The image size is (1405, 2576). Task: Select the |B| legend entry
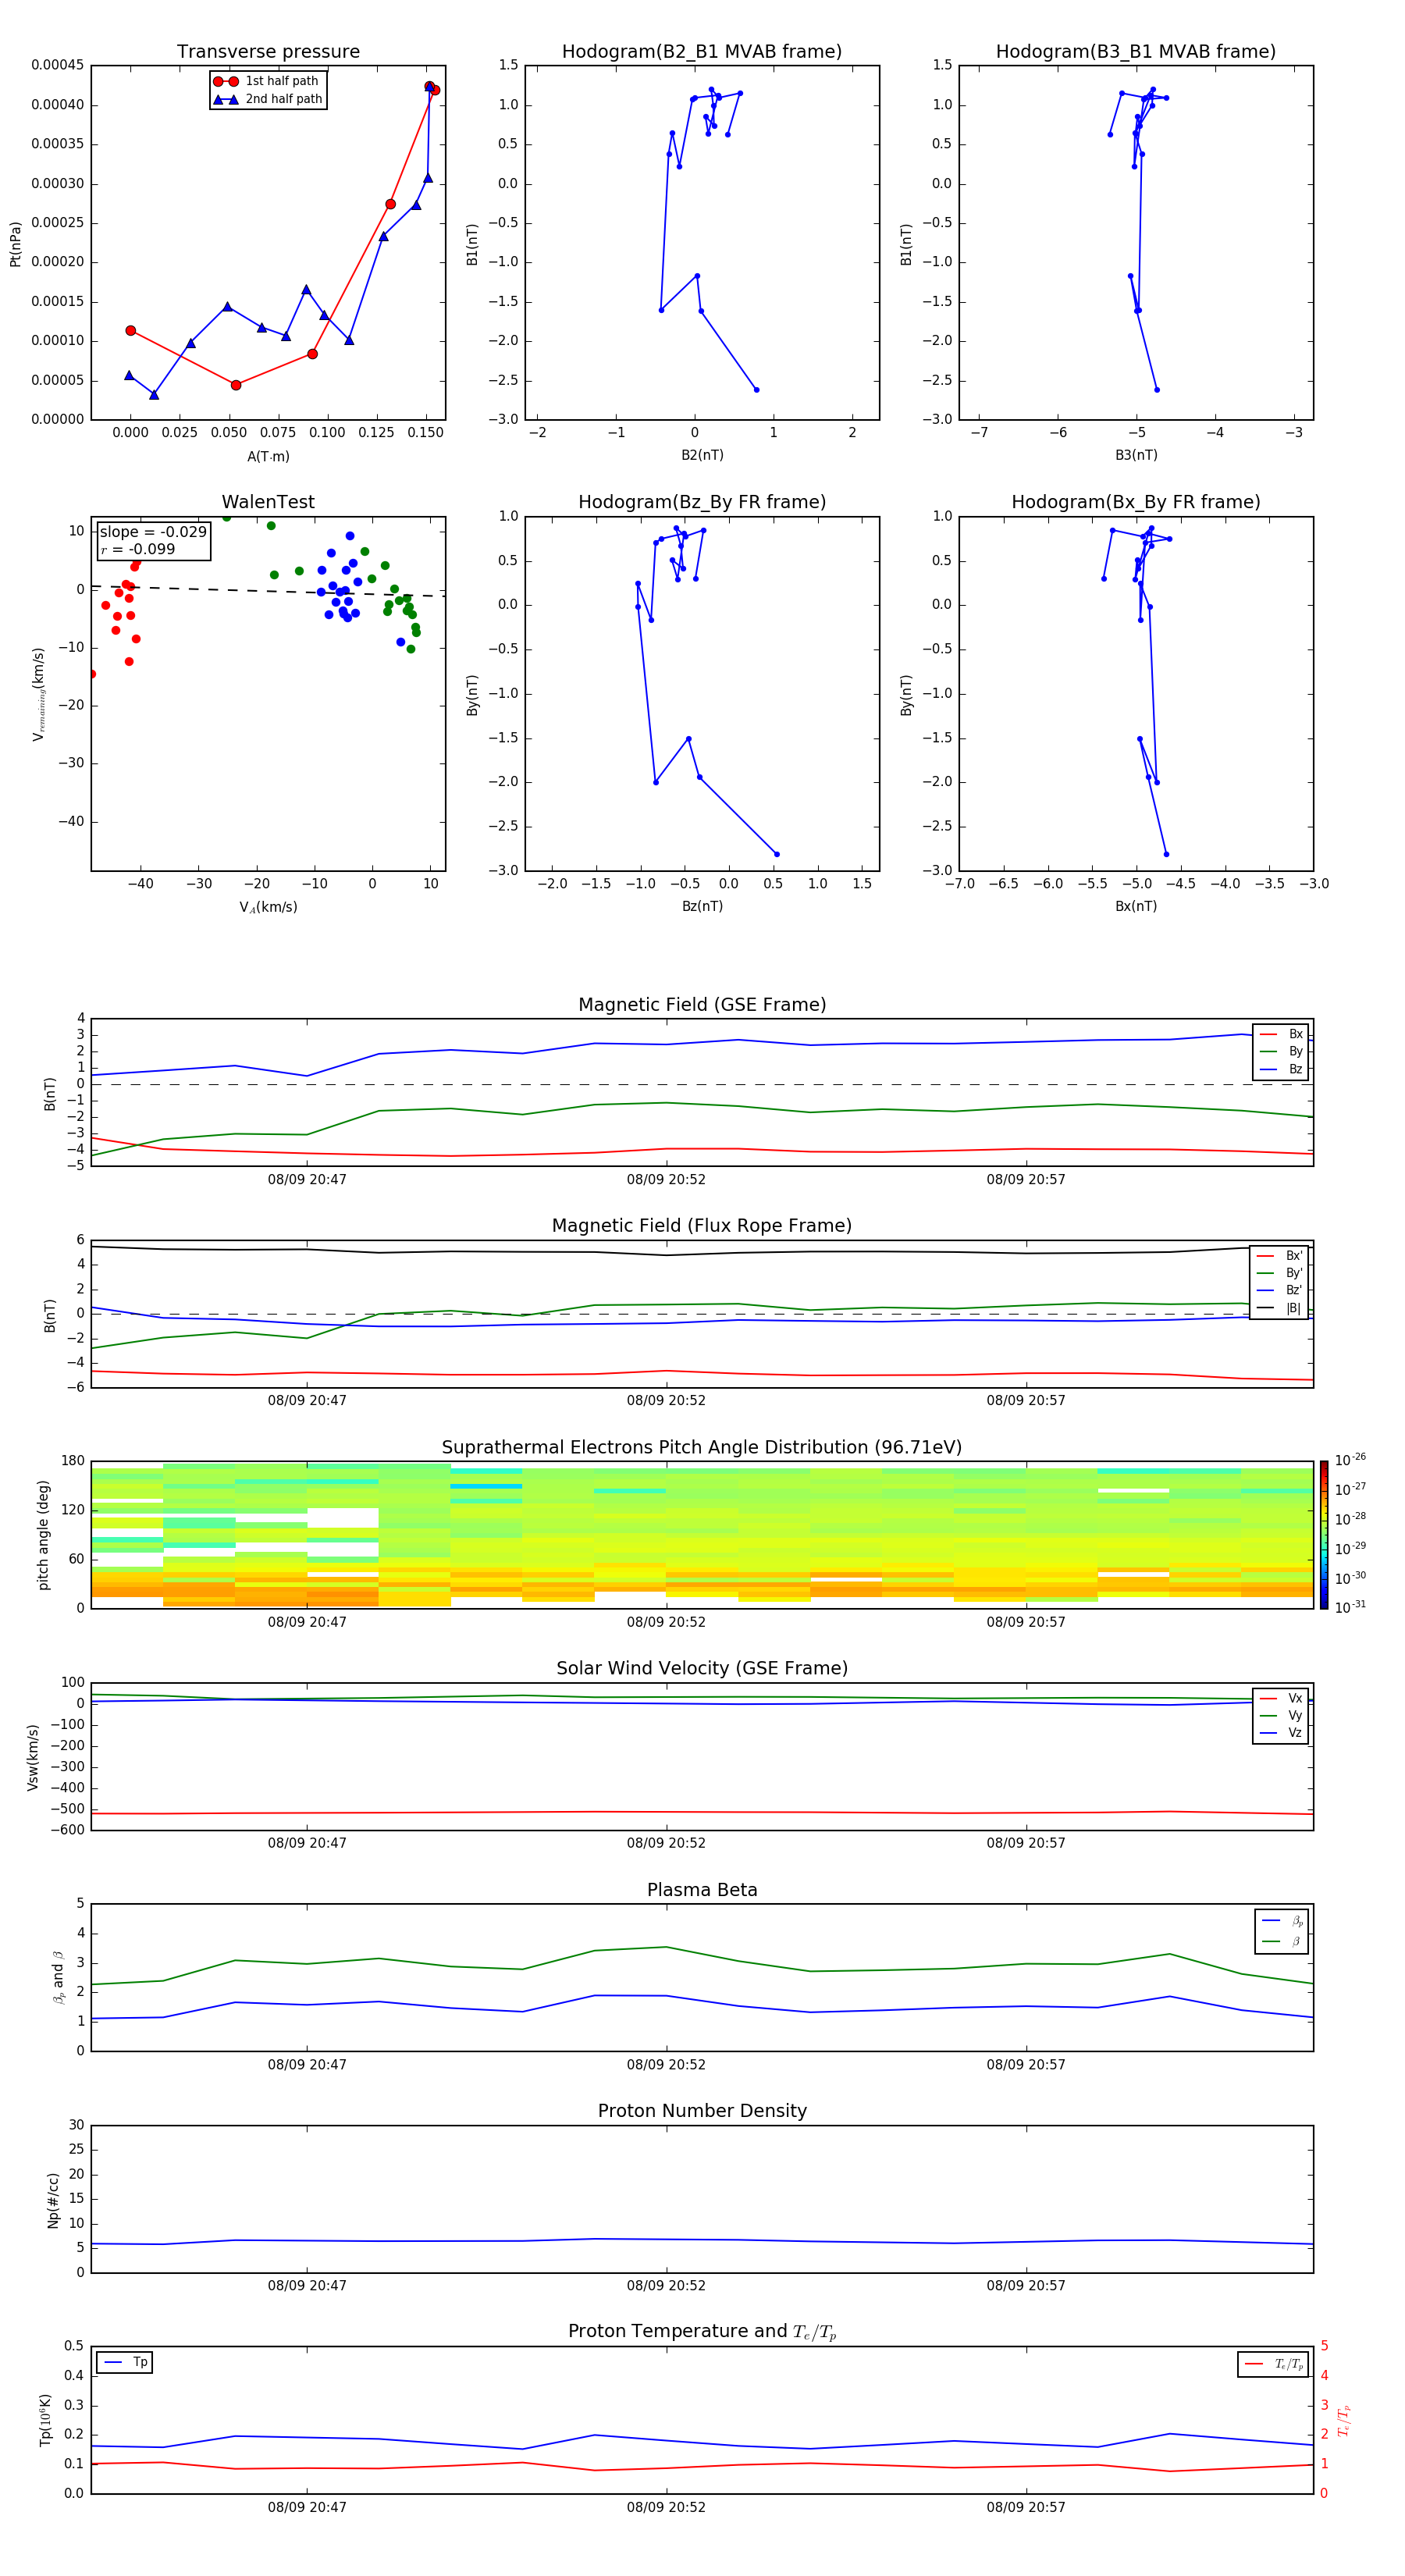(x=1280, y=1308)
